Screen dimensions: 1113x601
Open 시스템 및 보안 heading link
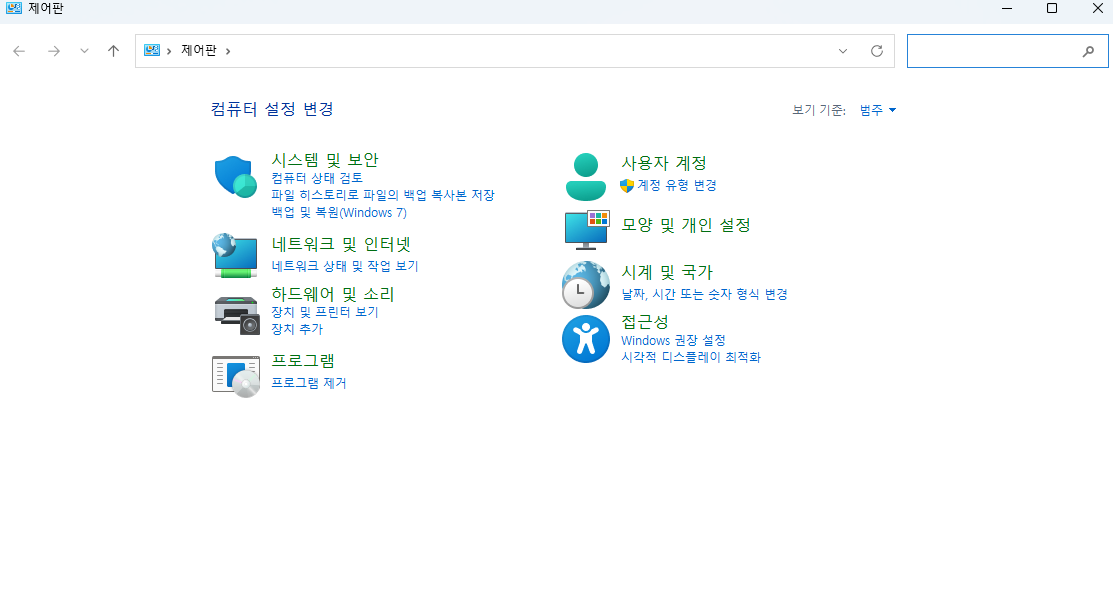click(325, 160)
